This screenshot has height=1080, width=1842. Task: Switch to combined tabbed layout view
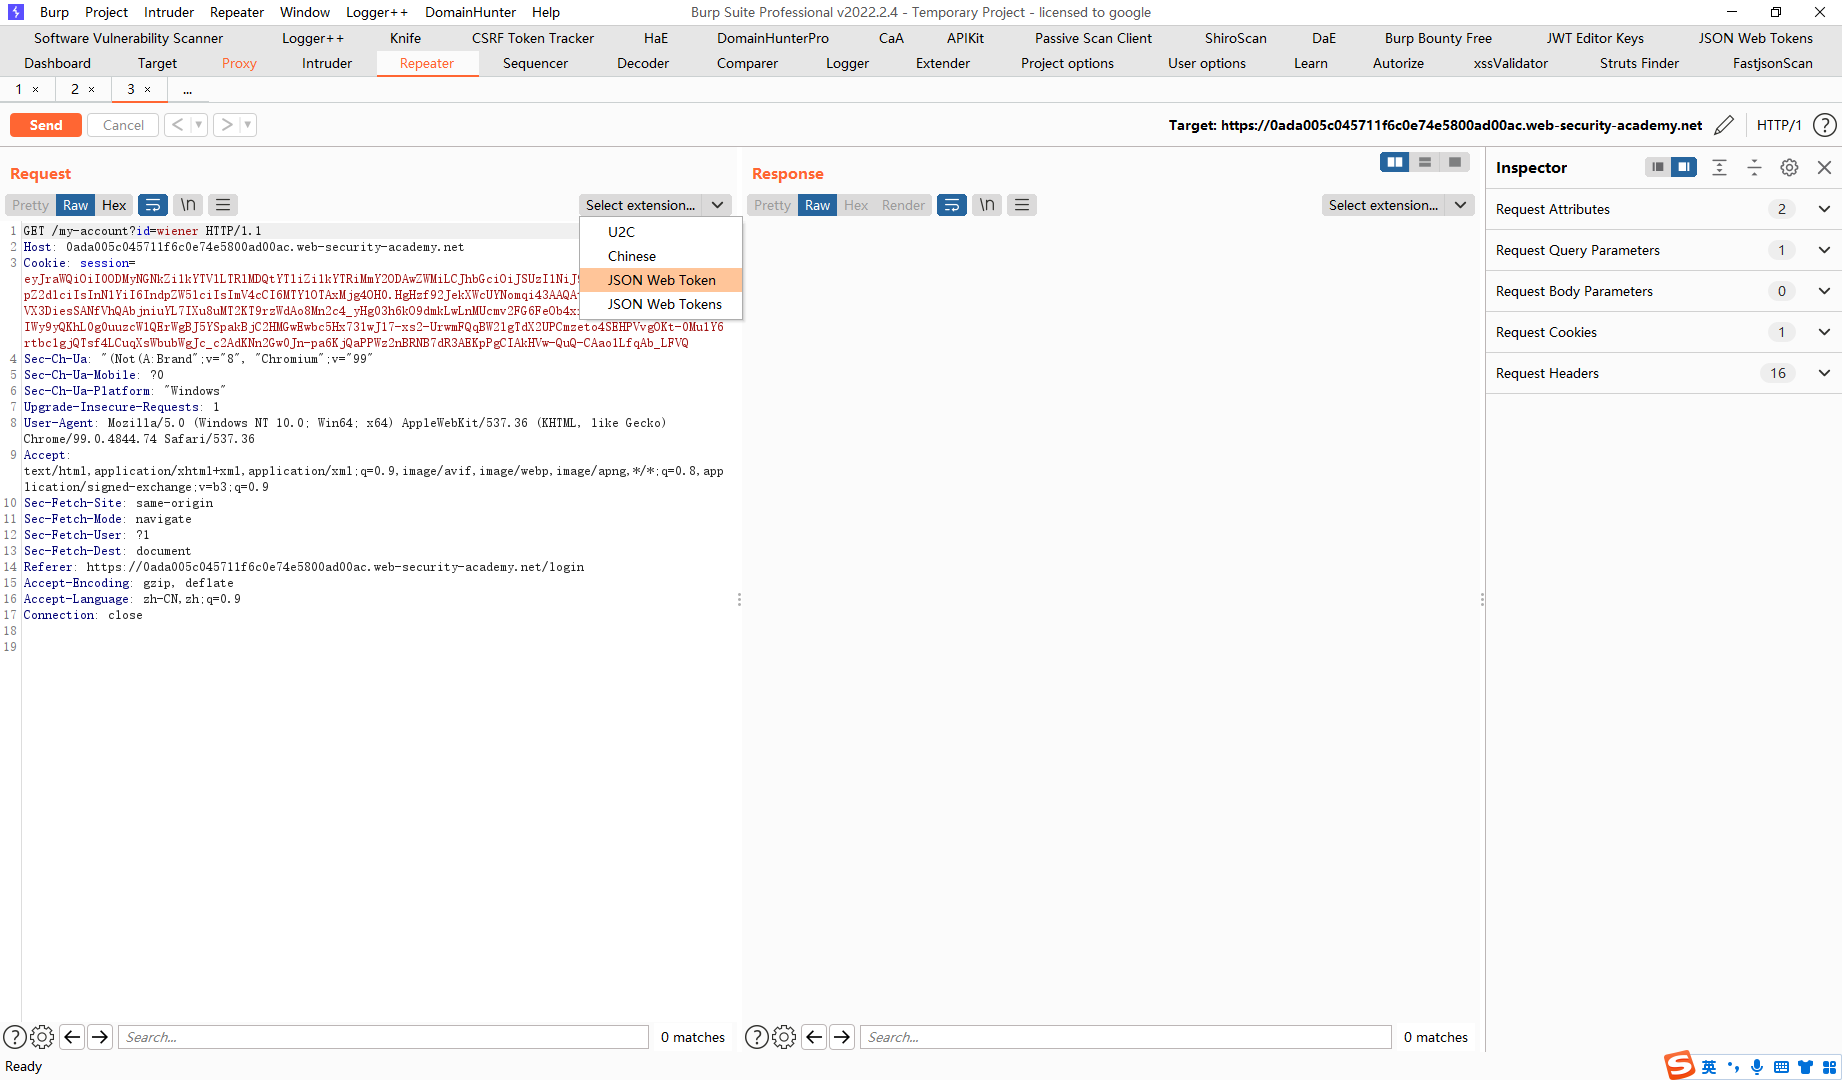coord(1455,162)
